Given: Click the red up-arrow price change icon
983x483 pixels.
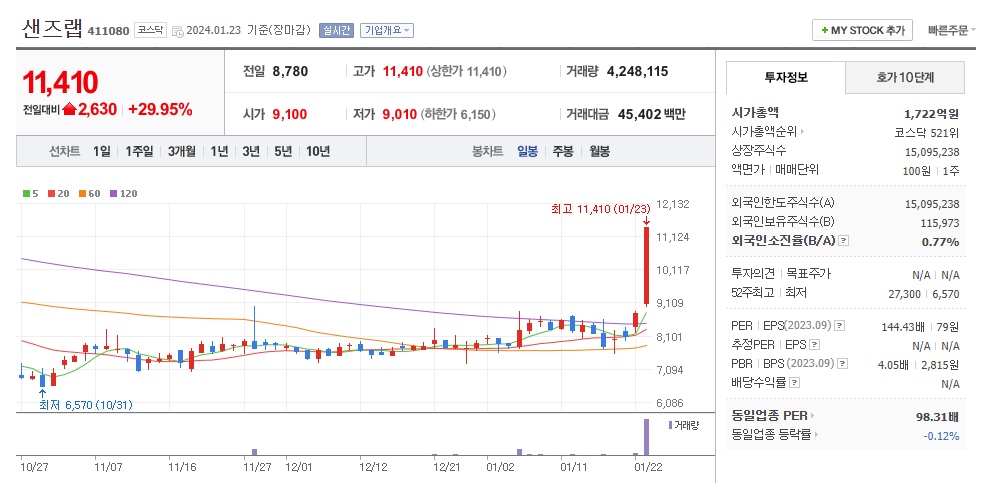Looking at the screenshot, I should coord(70,109).
